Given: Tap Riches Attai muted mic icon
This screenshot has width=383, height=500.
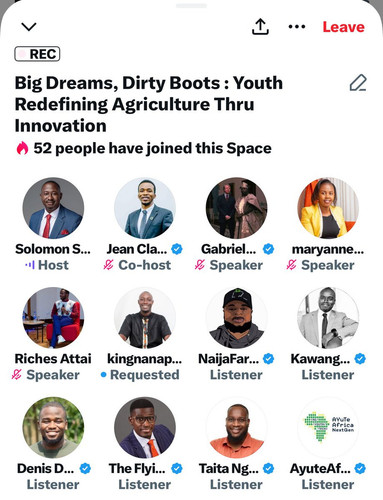Looking at the screenshot, I should coord(17,375).
